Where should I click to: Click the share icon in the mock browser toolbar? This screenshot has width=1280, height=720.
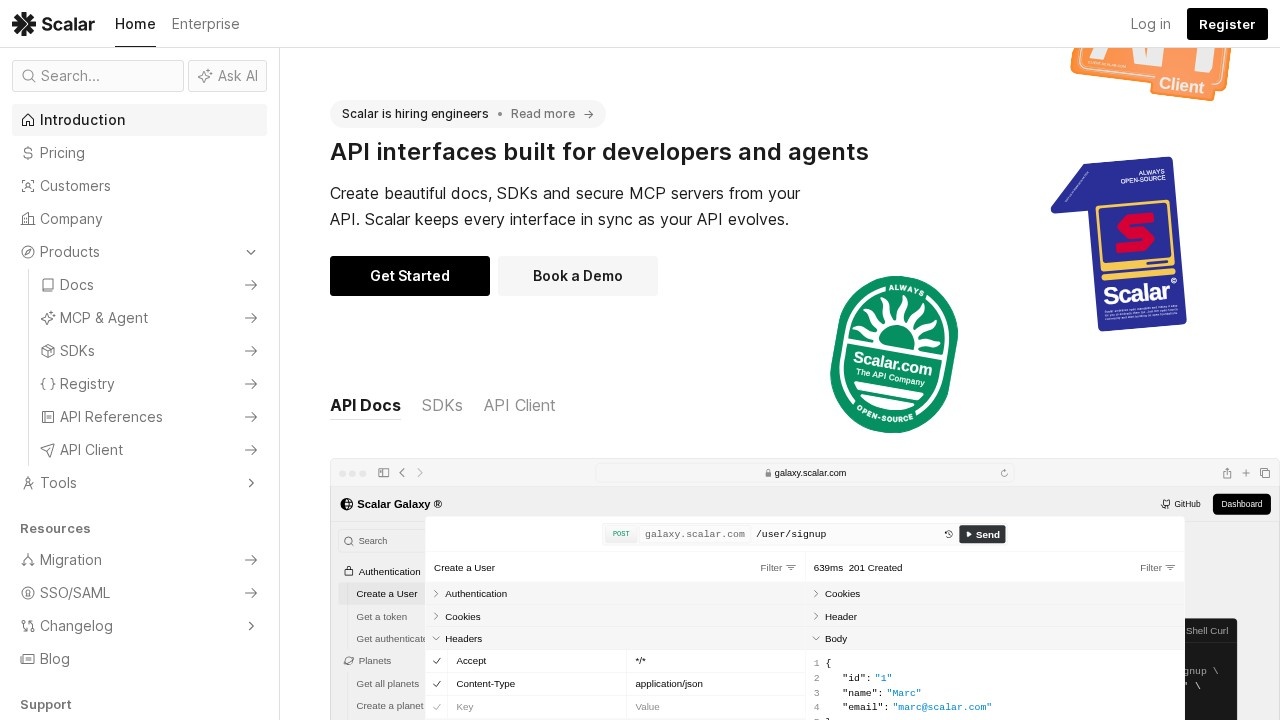tap(1227, 473)
